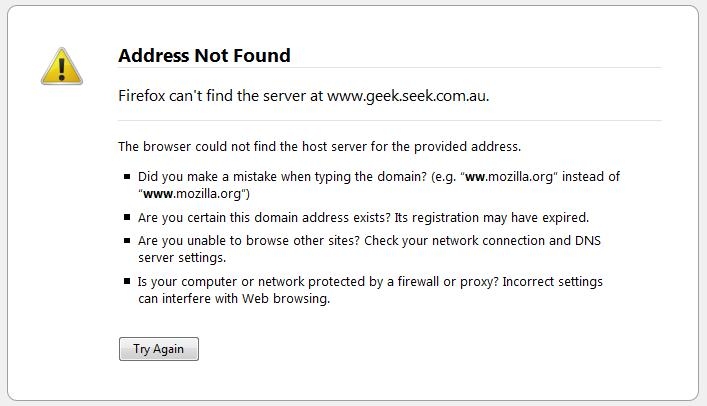Click the bold "ww" in ww.mozilla.org example
Viewport: 707px width, 406px height.
pyautogui.click(x=474, y=176)
